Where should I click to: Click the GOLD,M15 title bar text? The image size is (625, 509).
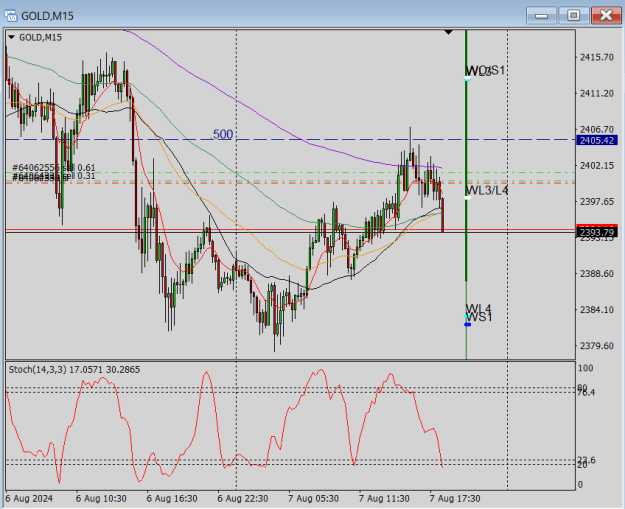pyautogui.click(x=47, y=16)
